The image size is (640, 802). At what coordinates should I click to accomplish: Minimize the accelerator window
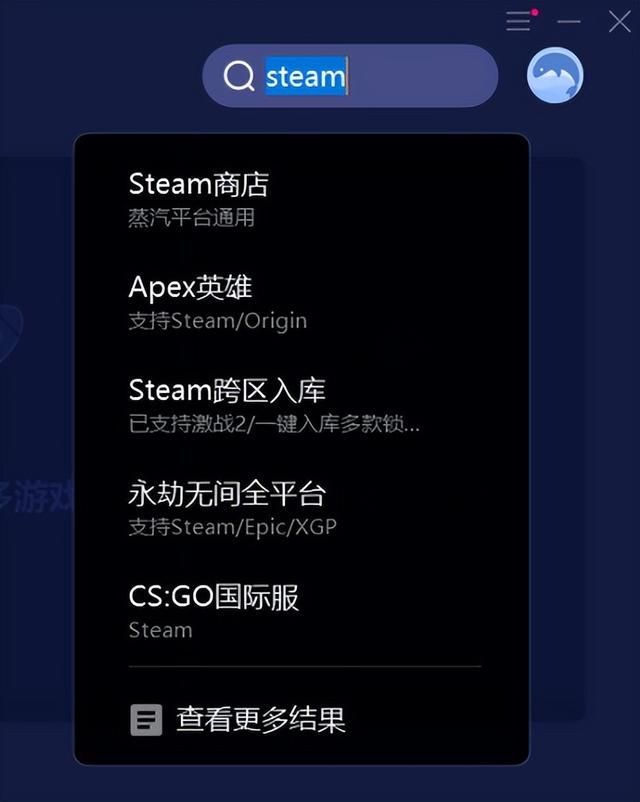569,22
